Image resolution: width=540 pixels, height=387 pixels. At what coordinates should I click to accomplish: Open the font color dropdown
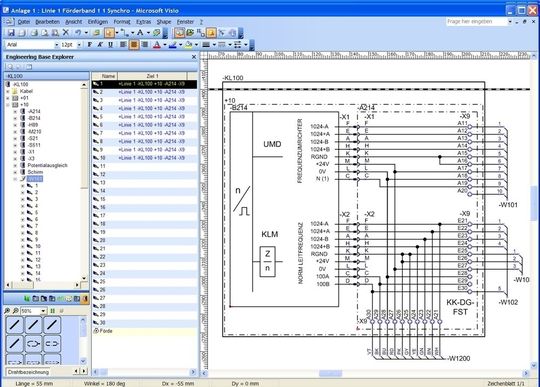click(x=165, y=45)
